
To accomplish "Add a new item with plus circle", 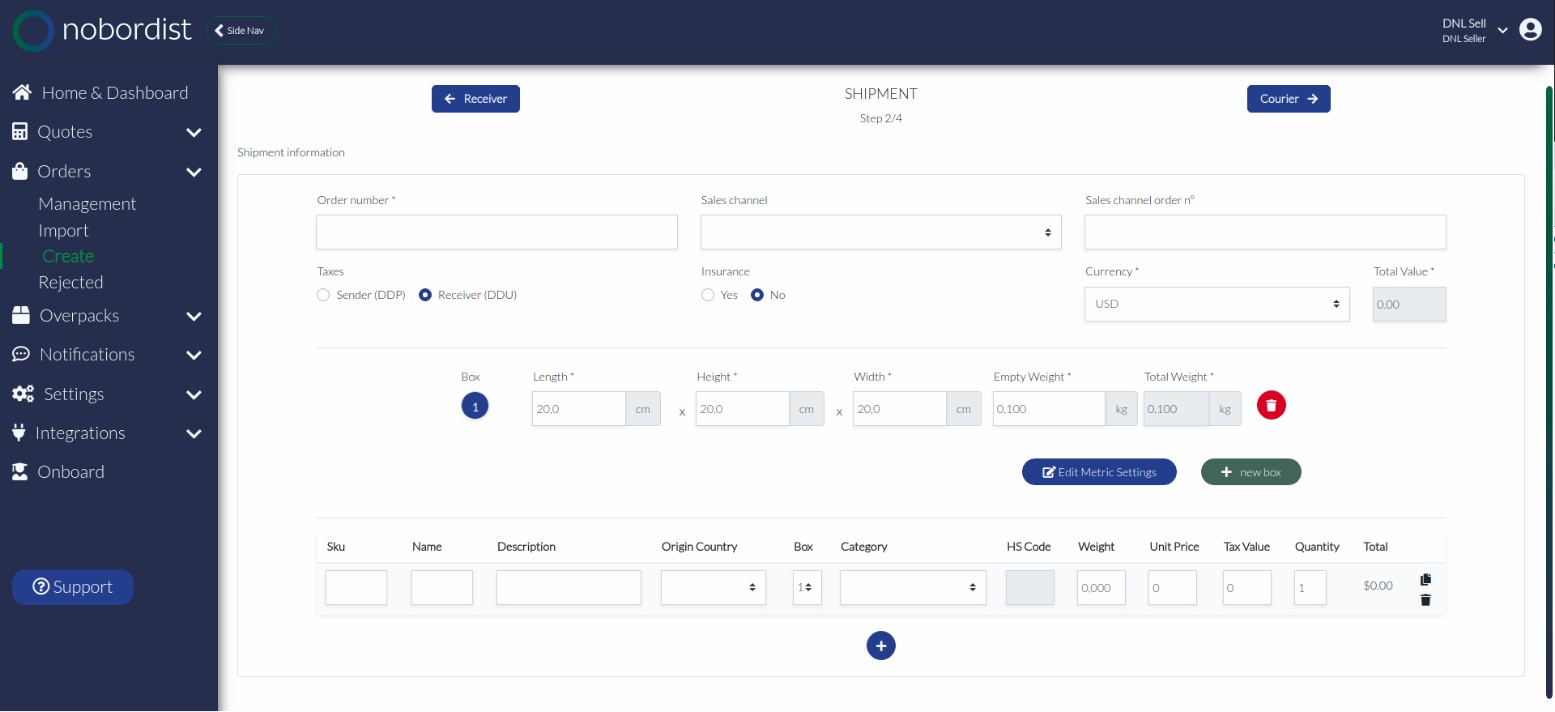I will (881, 646).
